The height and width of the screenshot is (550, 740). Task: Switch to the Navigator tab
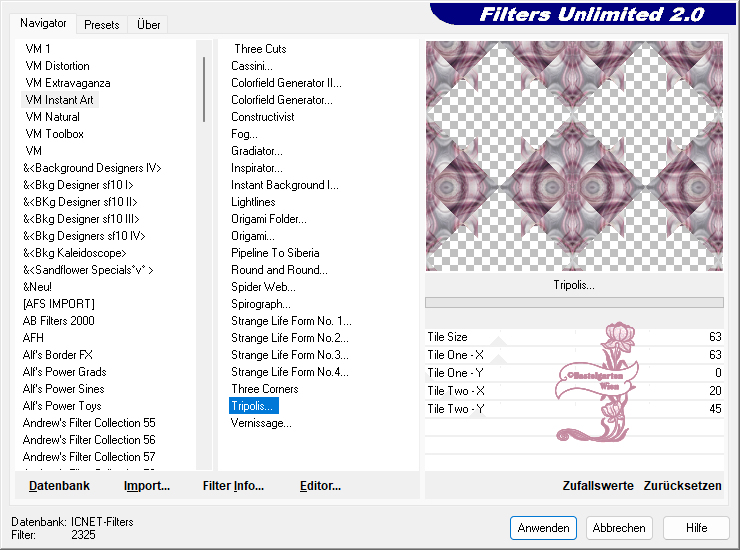click(43, 23)
